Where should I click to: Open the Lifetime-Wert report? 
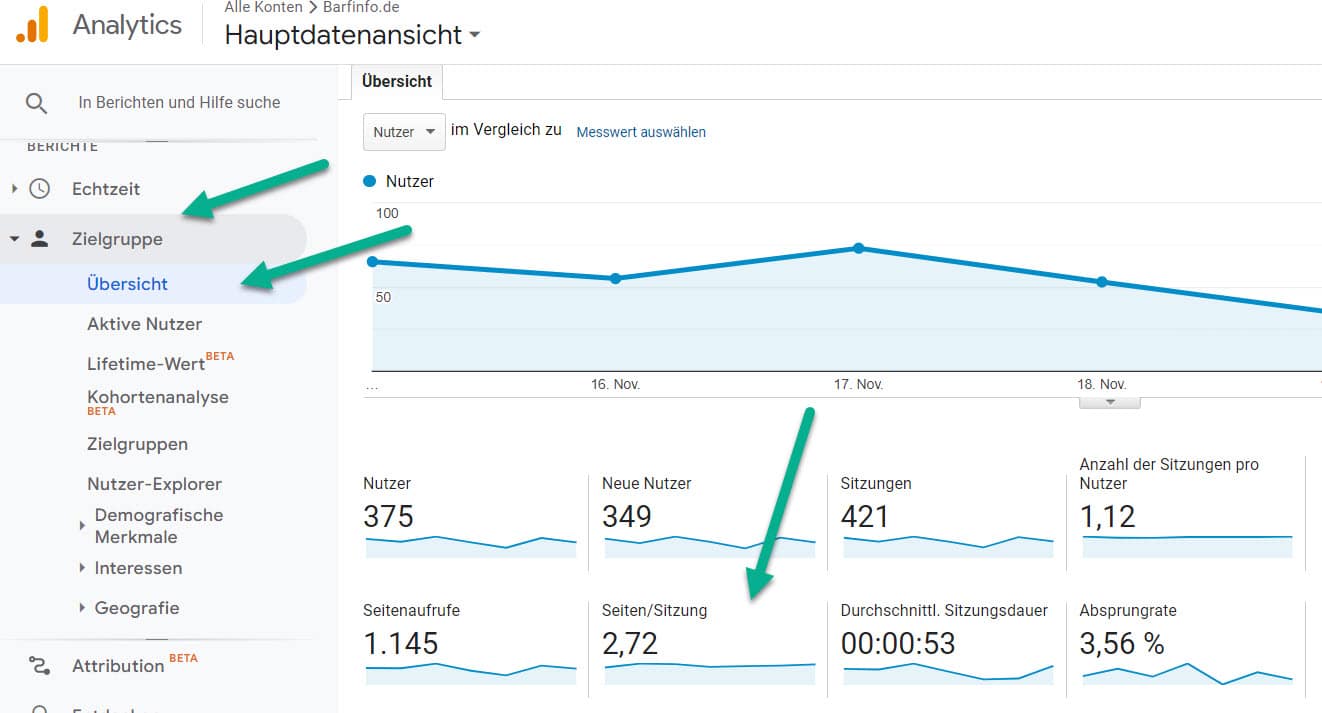(146, 364)
